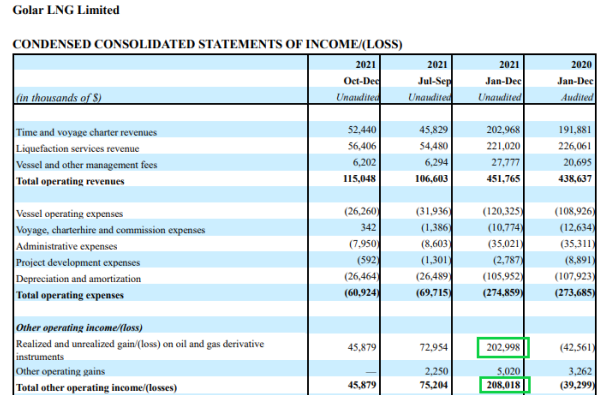Screen dimensions: 600x395
Task: Click the highlighted 208,018 total value
Action: click(505, 385)
